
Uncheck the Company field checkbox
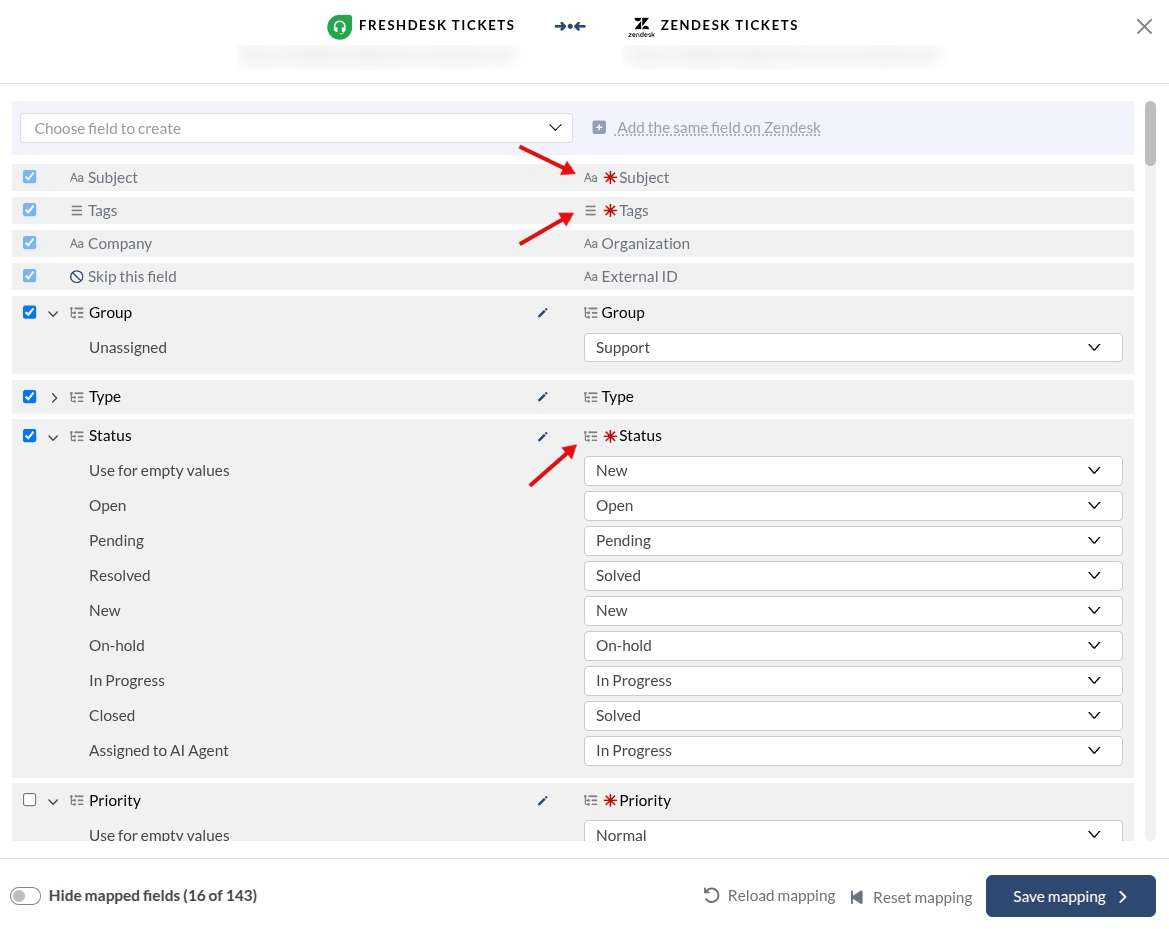[x=29, y=242]
